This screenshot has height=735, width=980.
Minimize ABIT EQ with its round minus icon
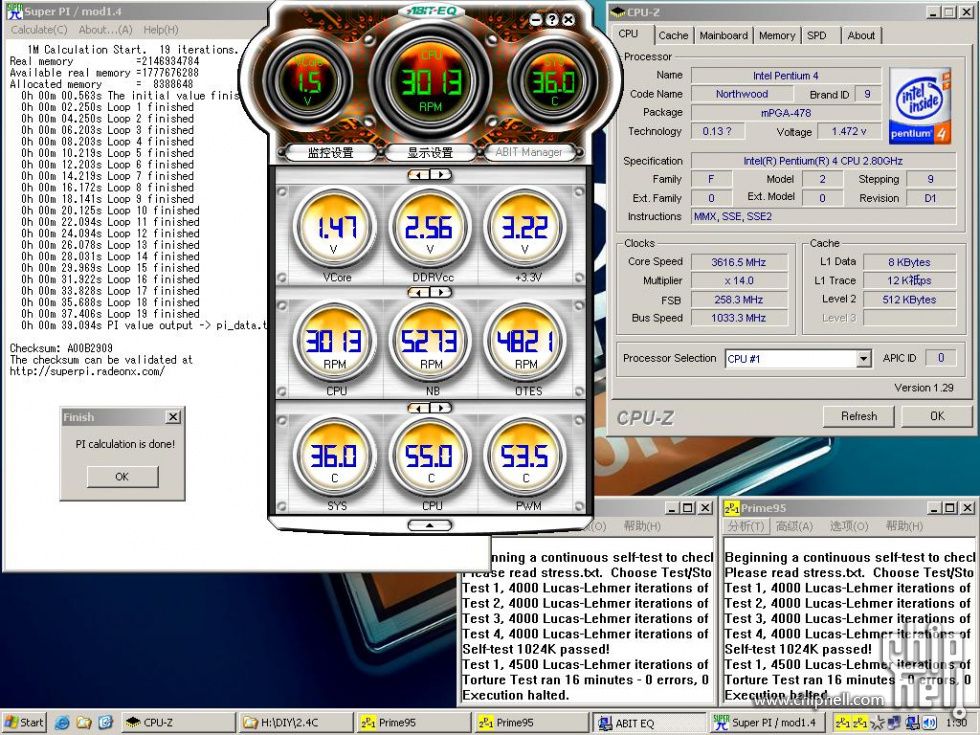tap(536, 20)
